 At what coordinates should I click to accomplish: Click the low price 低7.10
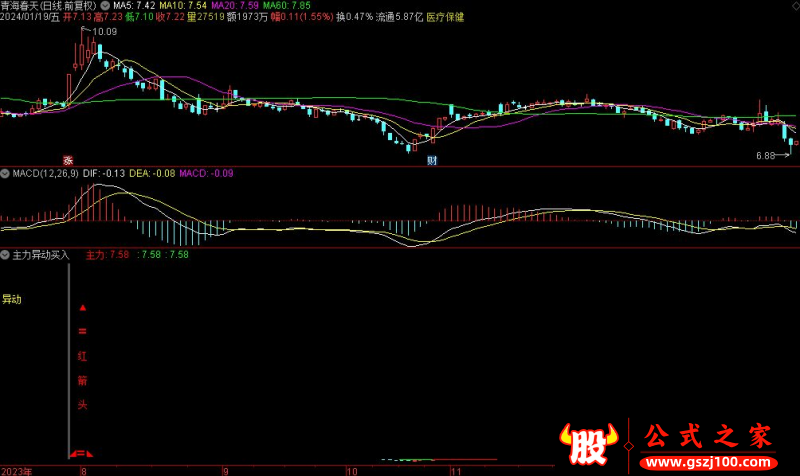[139, 17]
